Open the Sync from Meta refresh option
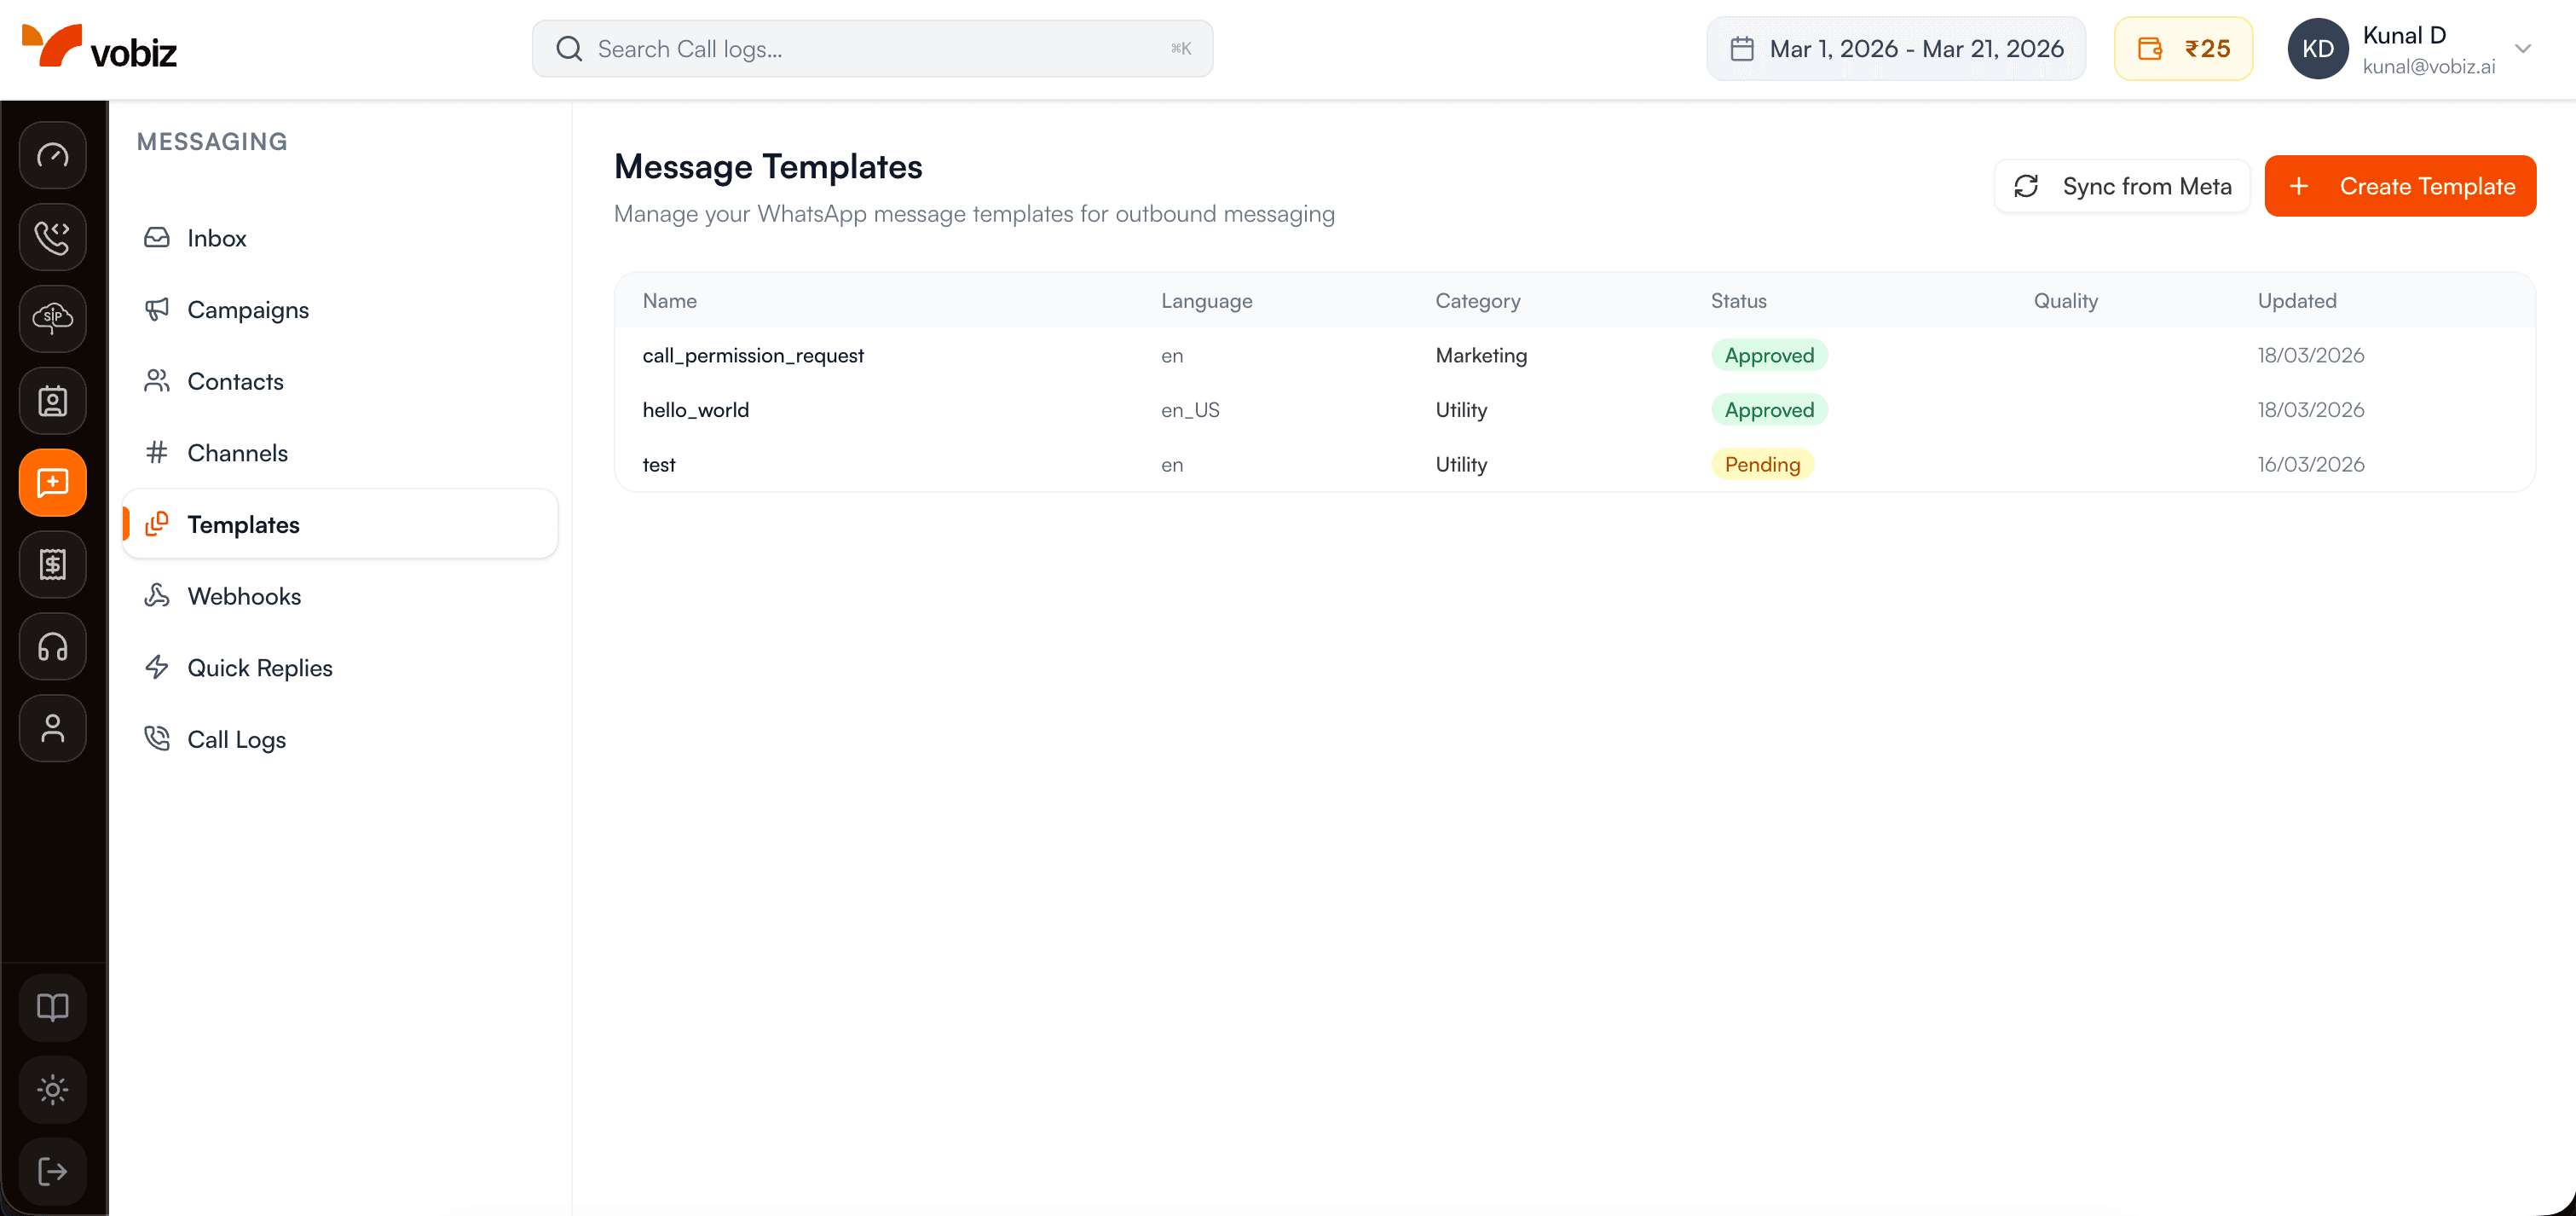 (x=2121, y=186)
